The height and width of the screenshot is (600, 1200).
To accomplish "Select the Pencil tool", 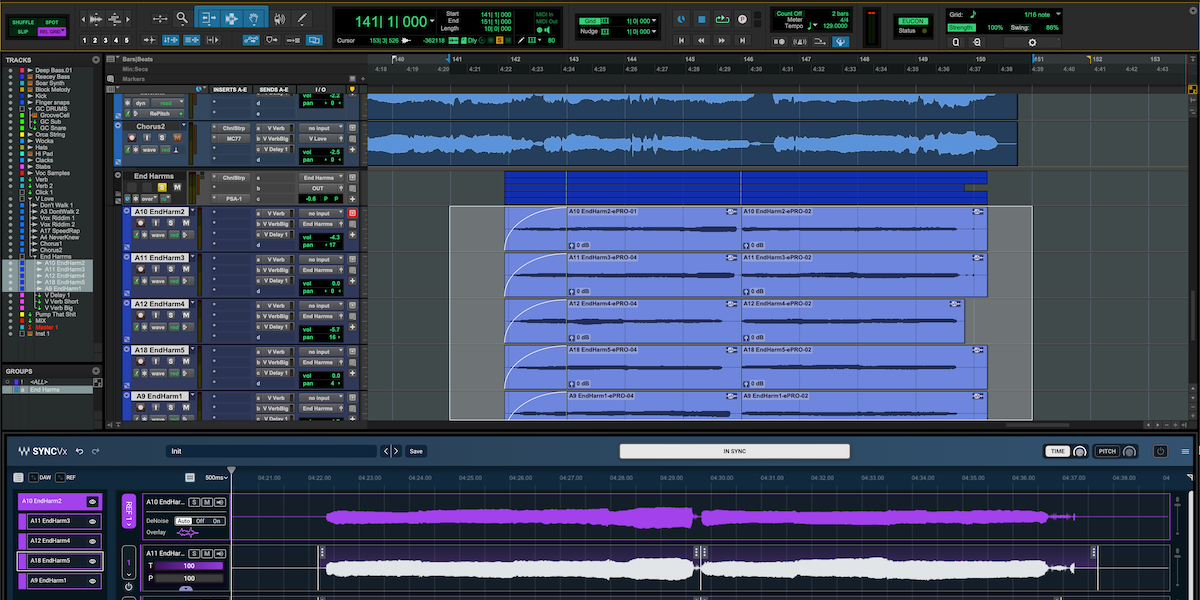I will coord(303,17).
